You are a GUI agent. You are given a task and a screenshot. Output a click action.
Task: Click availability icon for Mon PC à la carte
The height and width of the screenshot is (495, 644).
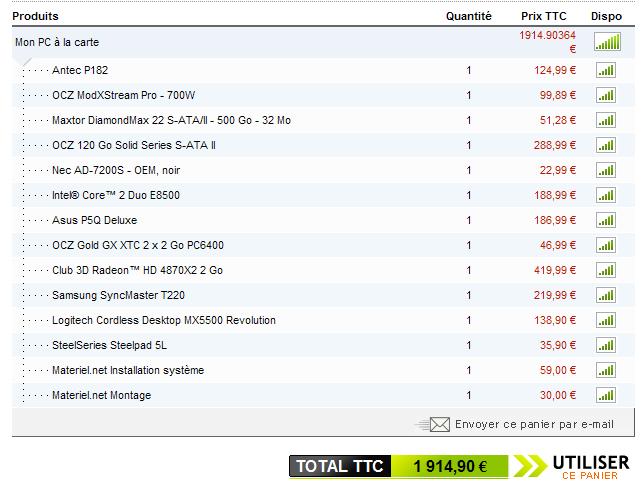coord(607,42)
